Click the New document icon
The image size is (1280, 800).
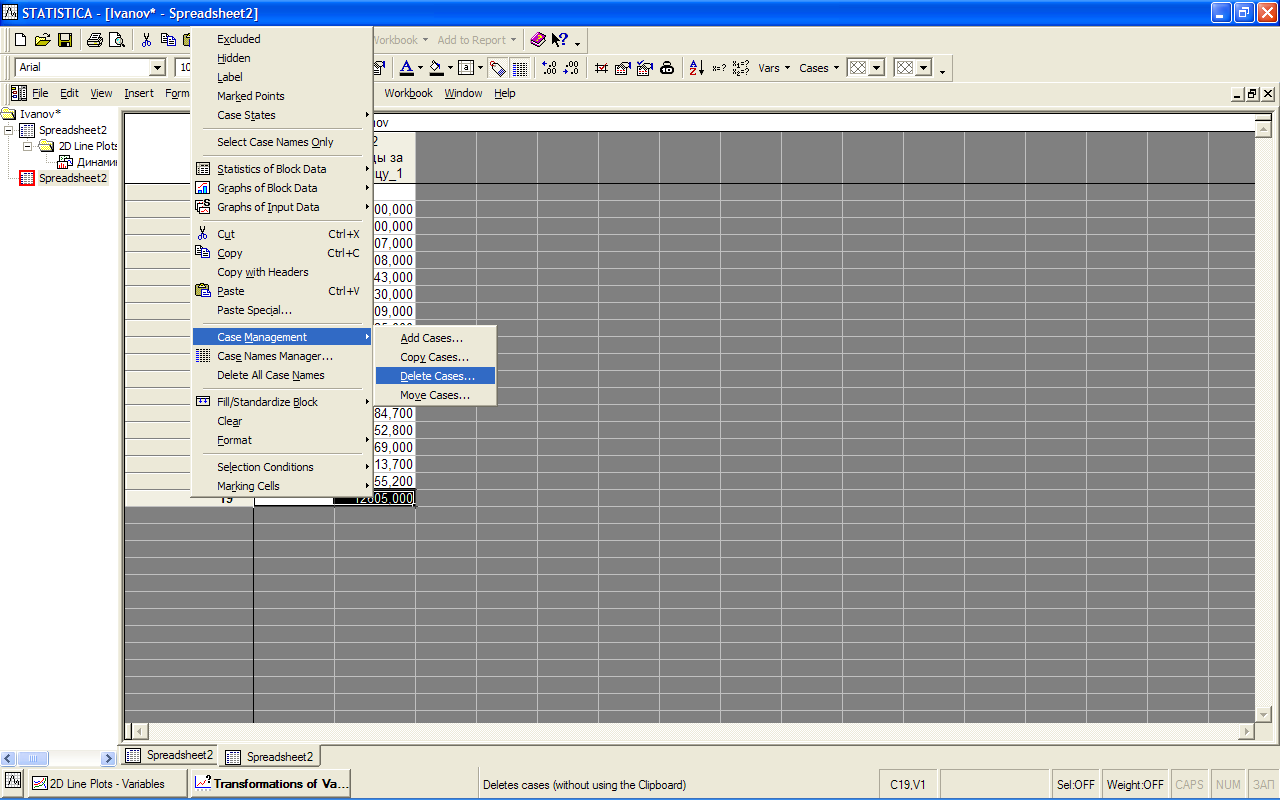click(20, 40)
